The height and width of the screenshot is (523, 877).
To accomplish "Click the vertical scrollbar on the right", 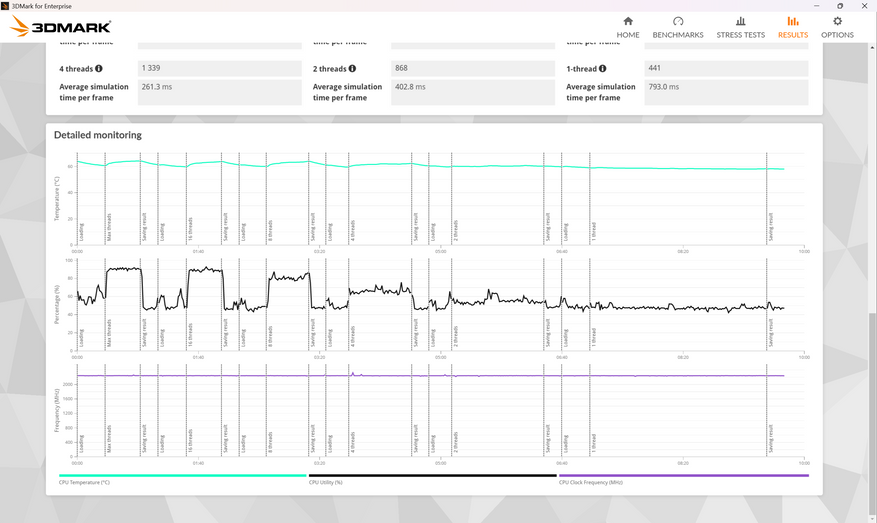I will [872, 300].
